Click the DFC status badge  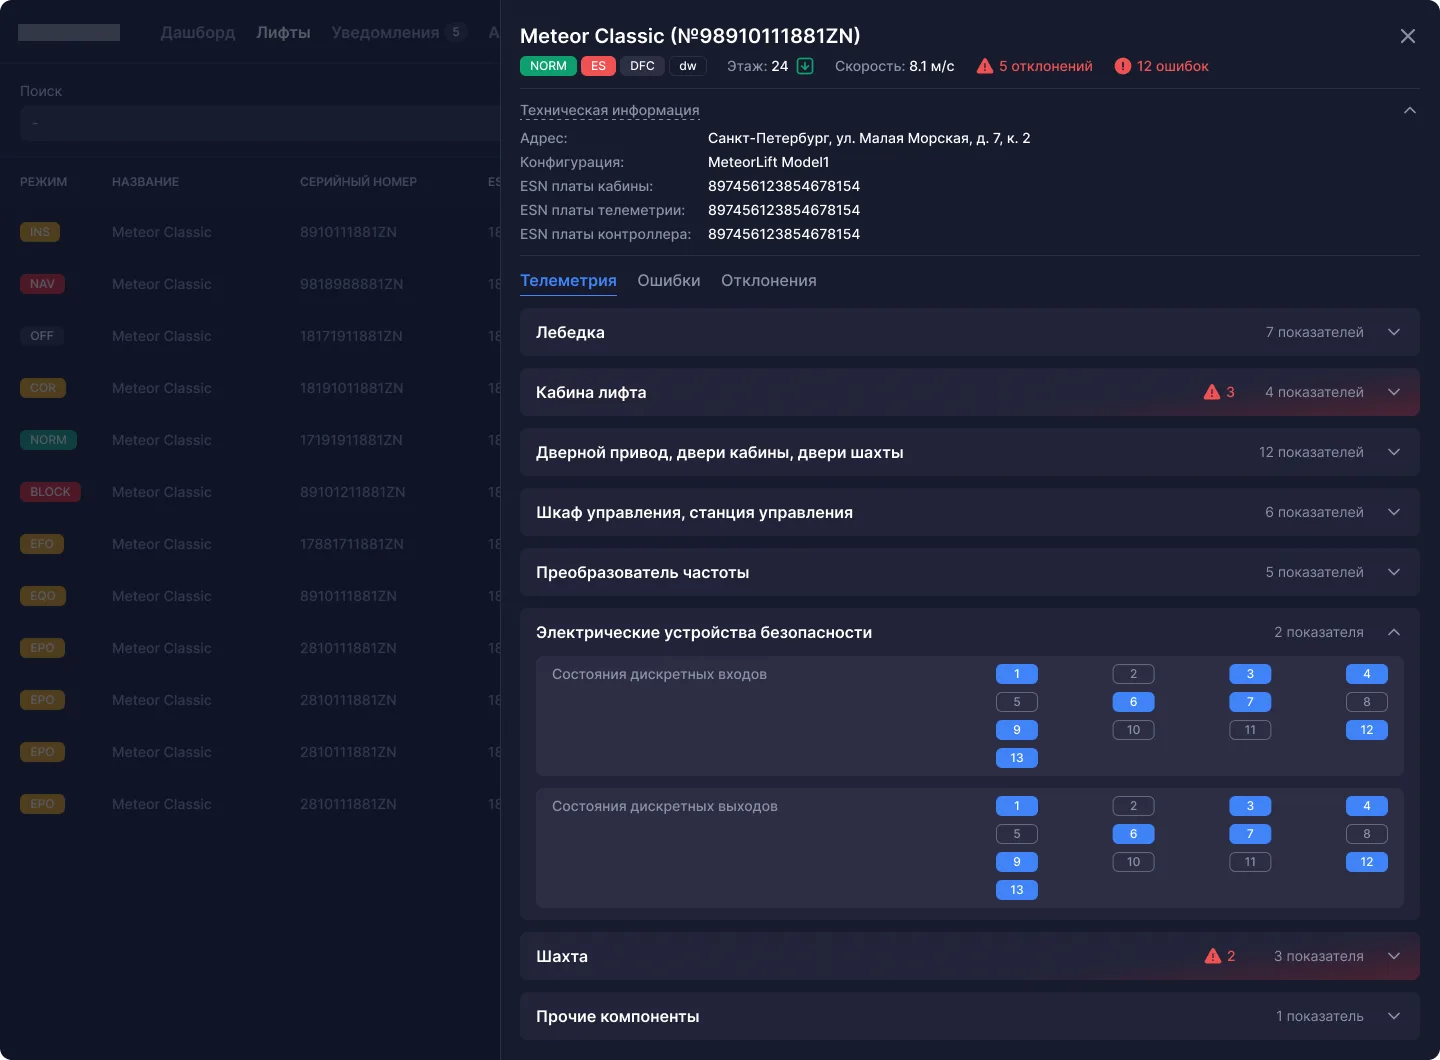[642, 66]
